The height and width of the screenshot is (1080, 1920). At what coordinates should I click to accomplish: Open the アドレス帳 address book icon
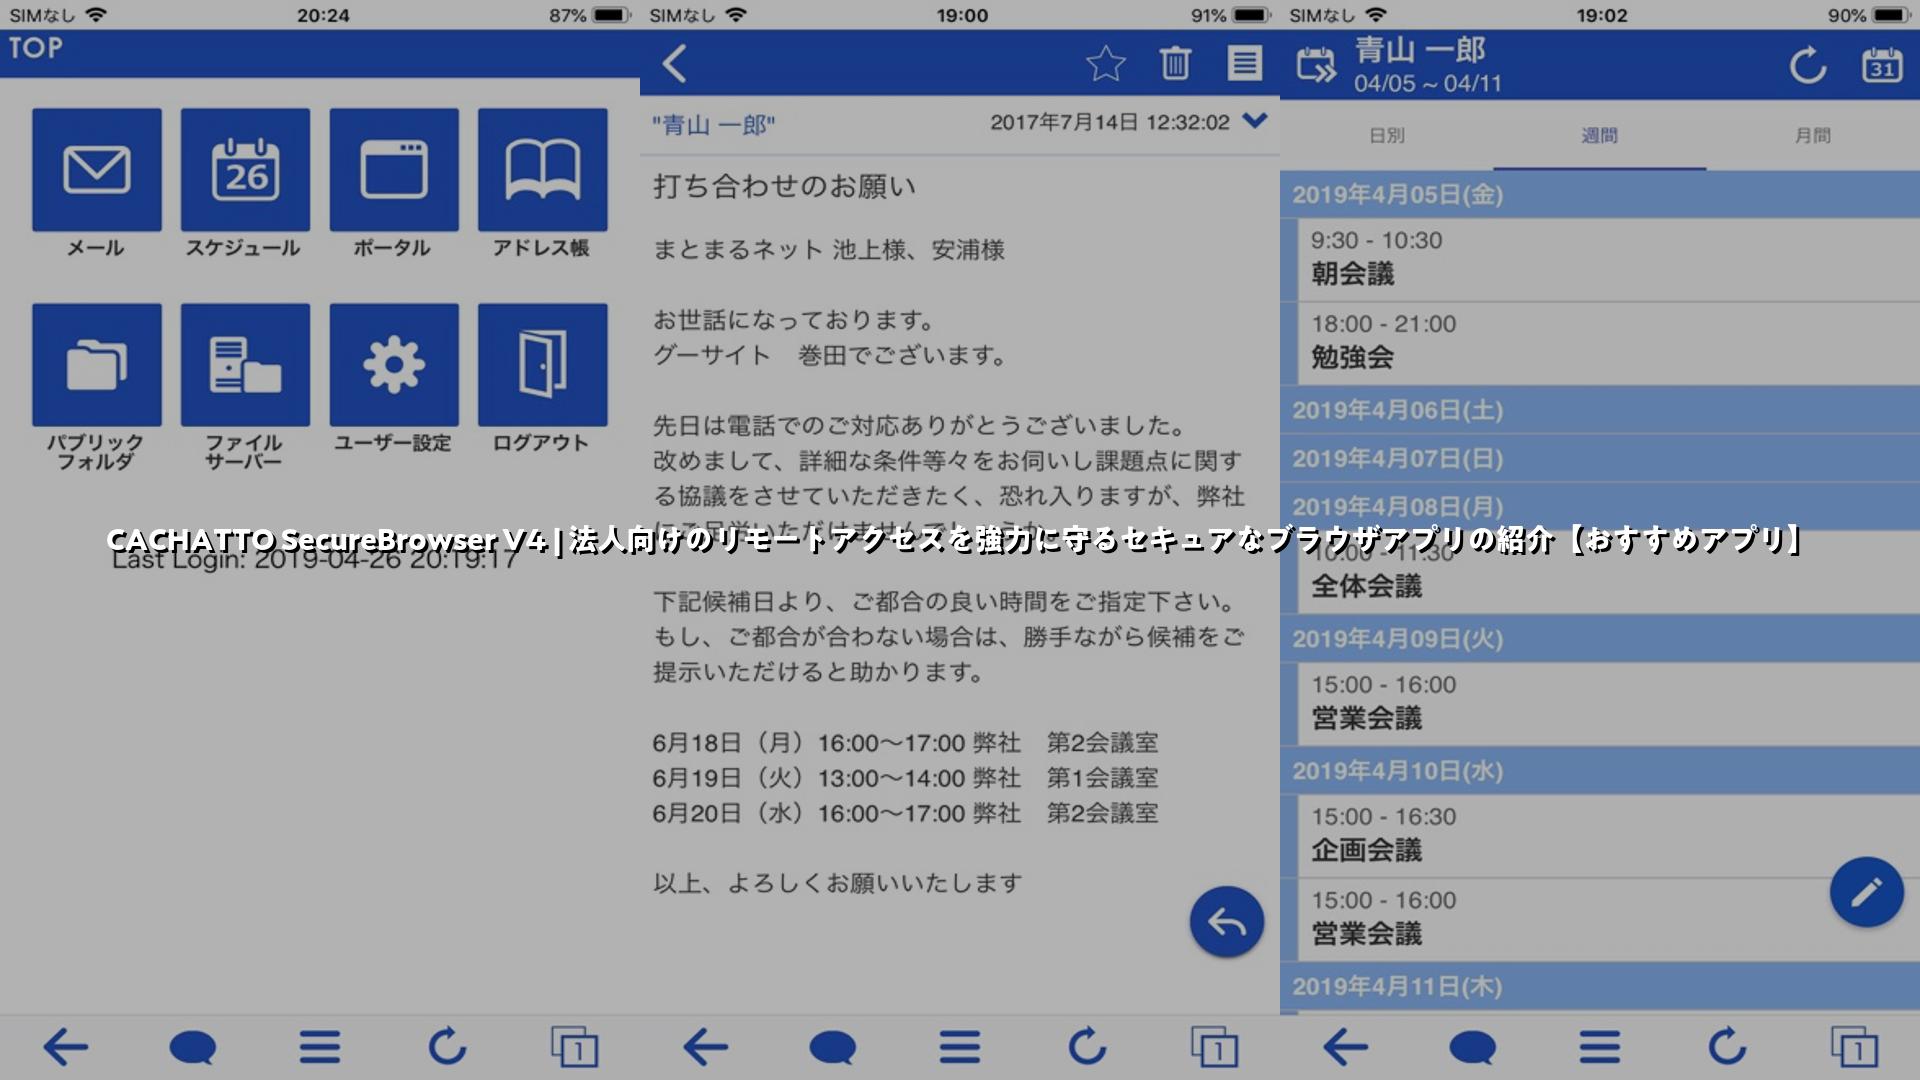point(543,170)
